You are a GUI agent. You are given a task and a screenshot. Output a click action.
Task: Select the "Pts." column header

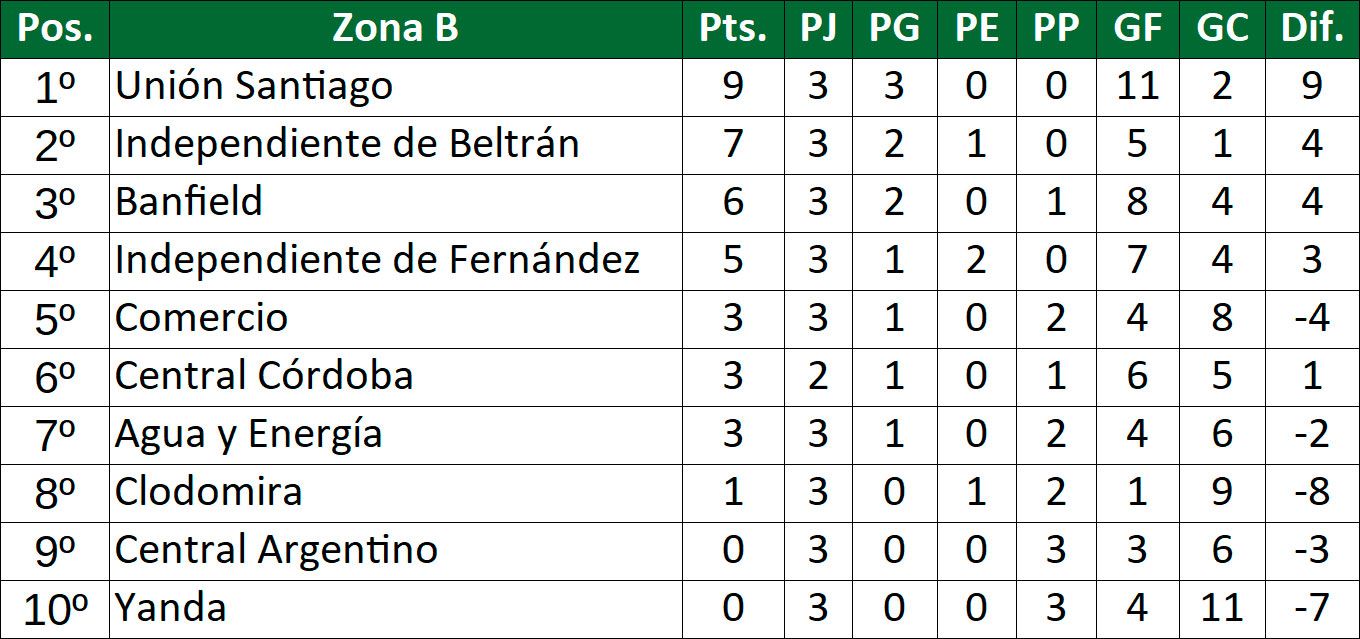[733, 29]
